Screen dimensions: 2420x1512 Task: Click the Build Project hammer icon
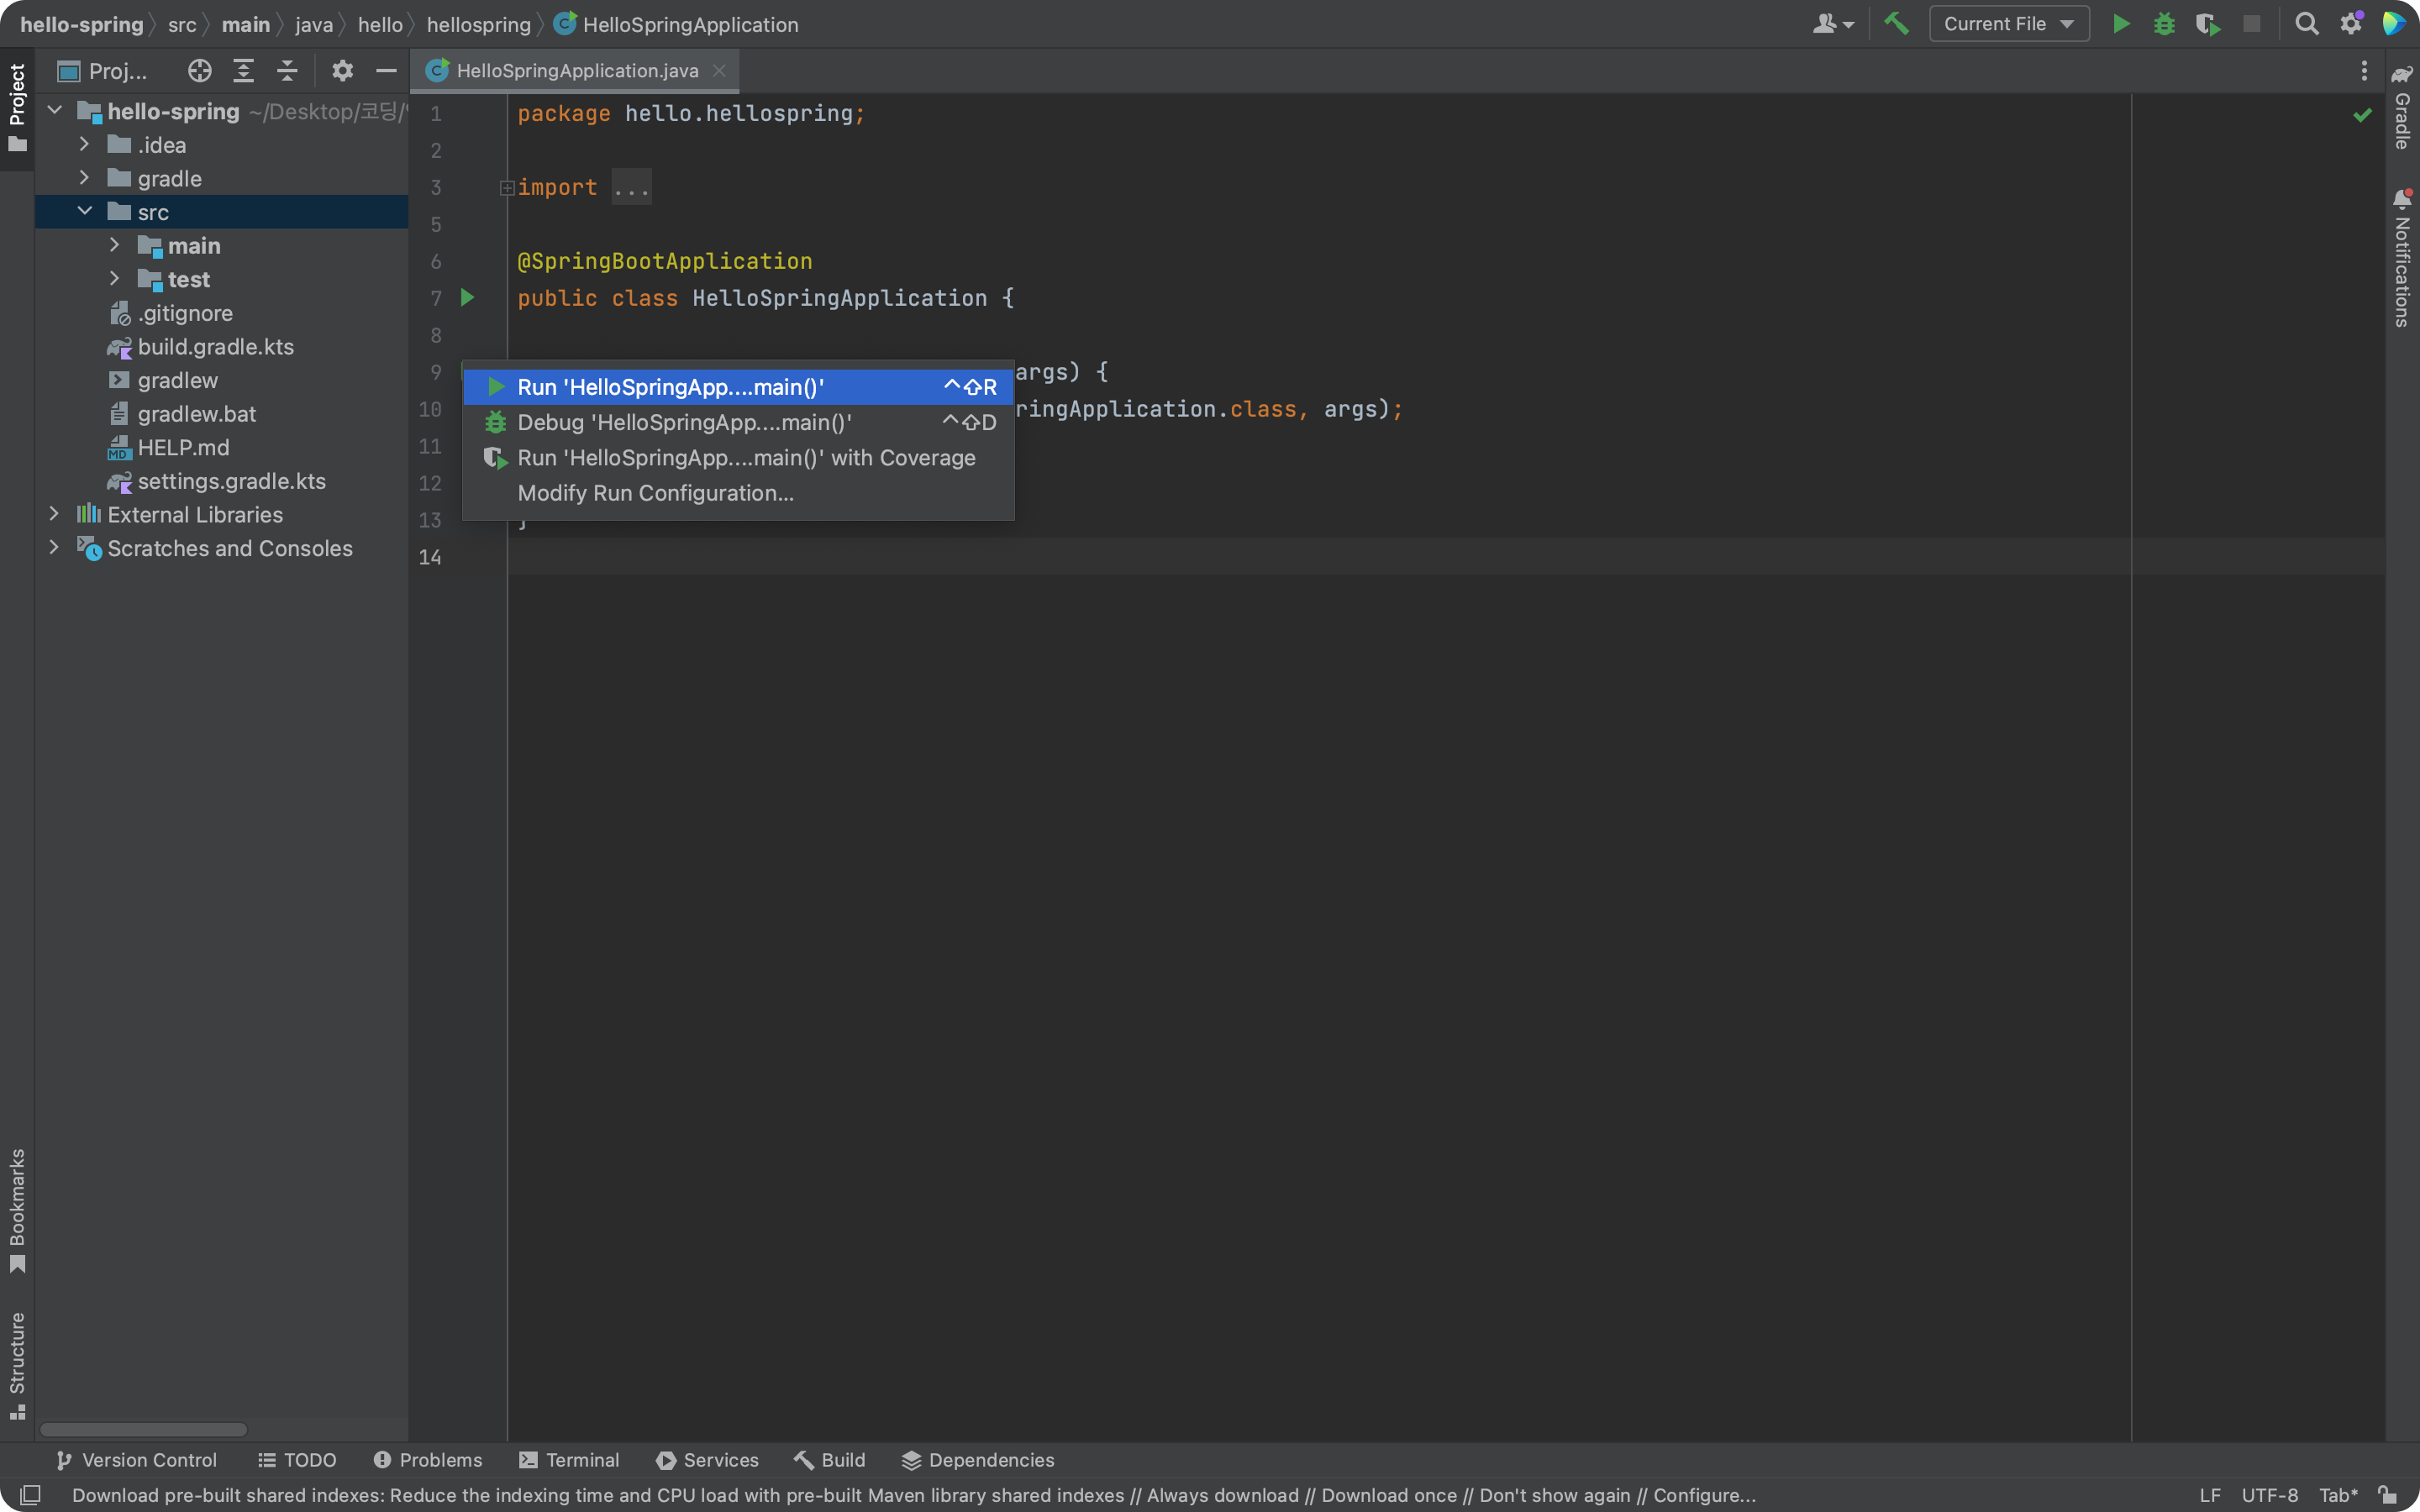pos(1896,24)
